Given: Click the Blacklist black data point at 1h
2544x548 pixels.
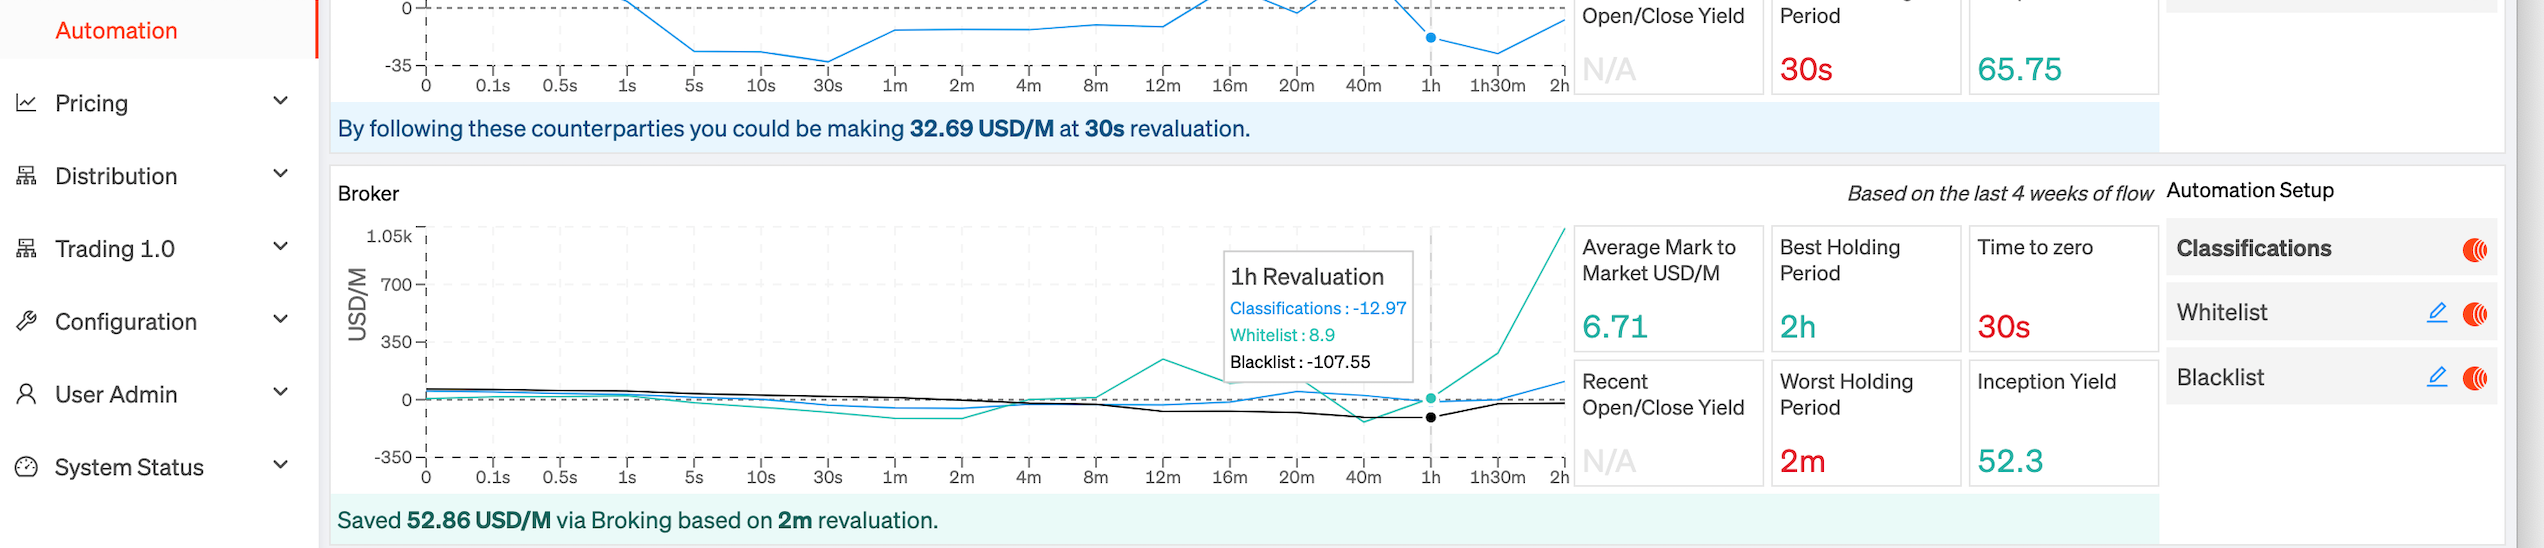Looking at the screenshot, I should point(1430,417).
